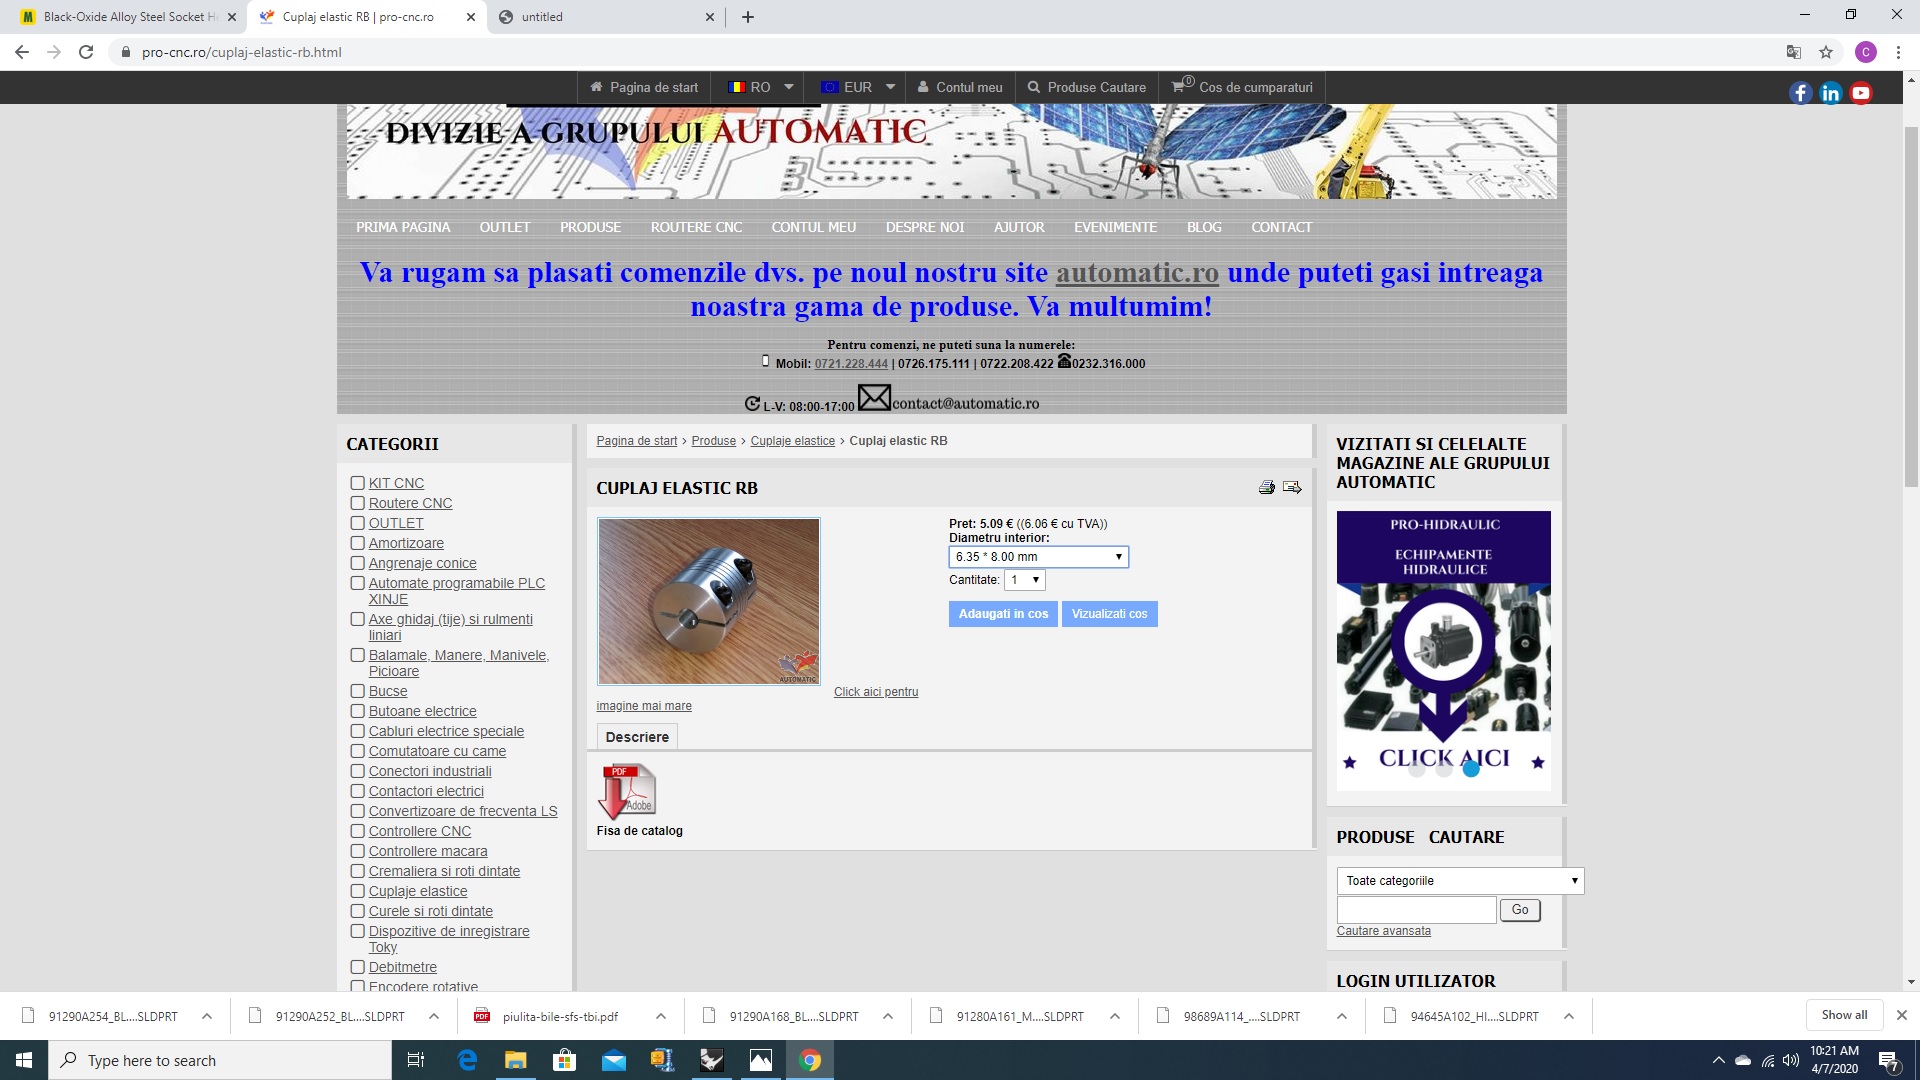Click the email-to-friend icon beside printer
Viewport: 1920px width, 1080px height.
(1292, 487)
